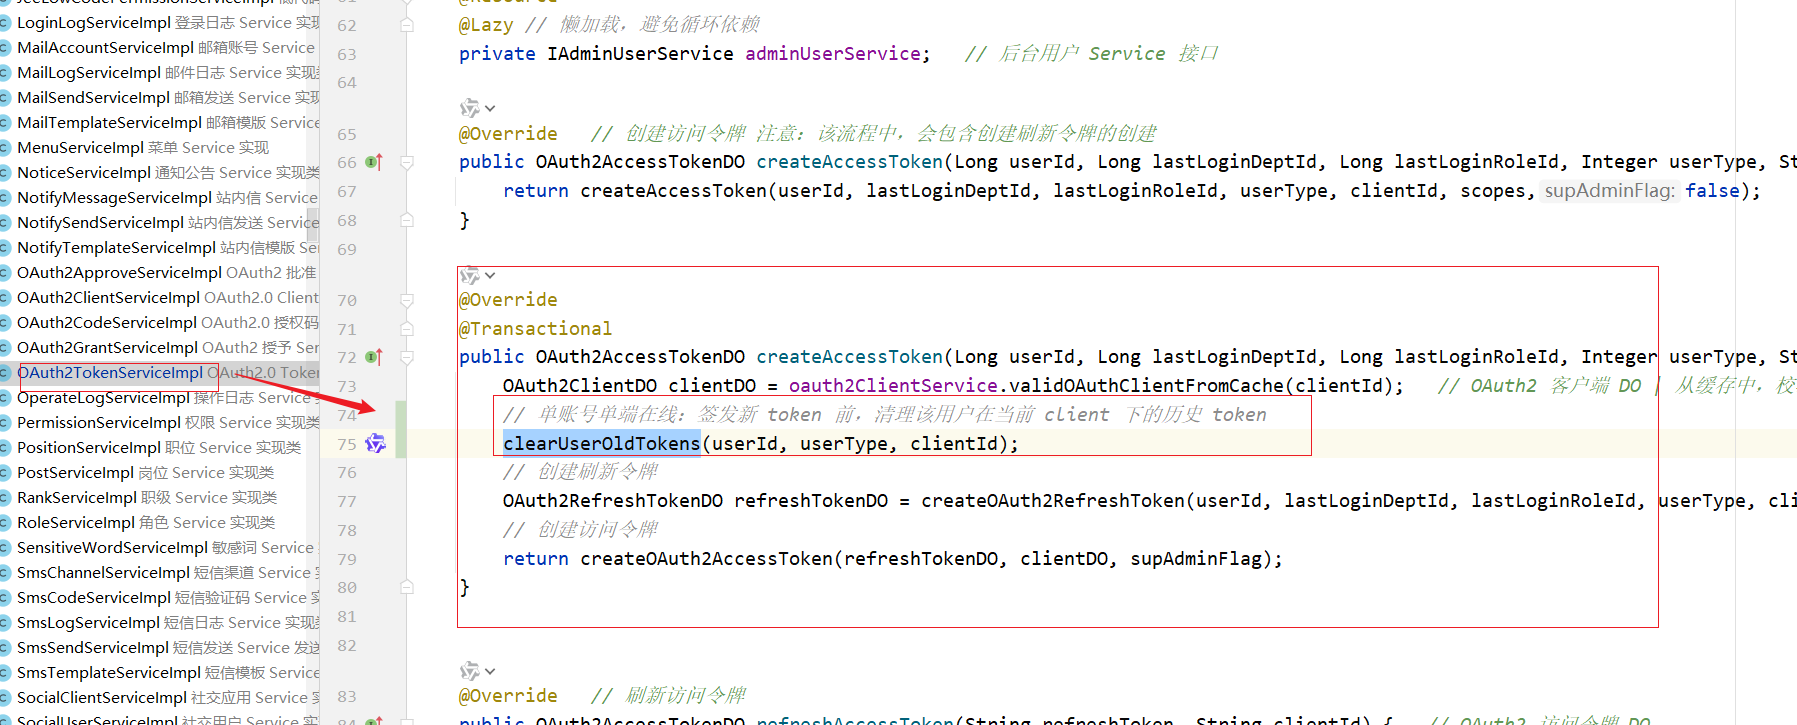Click the AI inlay icon above line 65
The image size is (1797, 725).
click(469, 107)
